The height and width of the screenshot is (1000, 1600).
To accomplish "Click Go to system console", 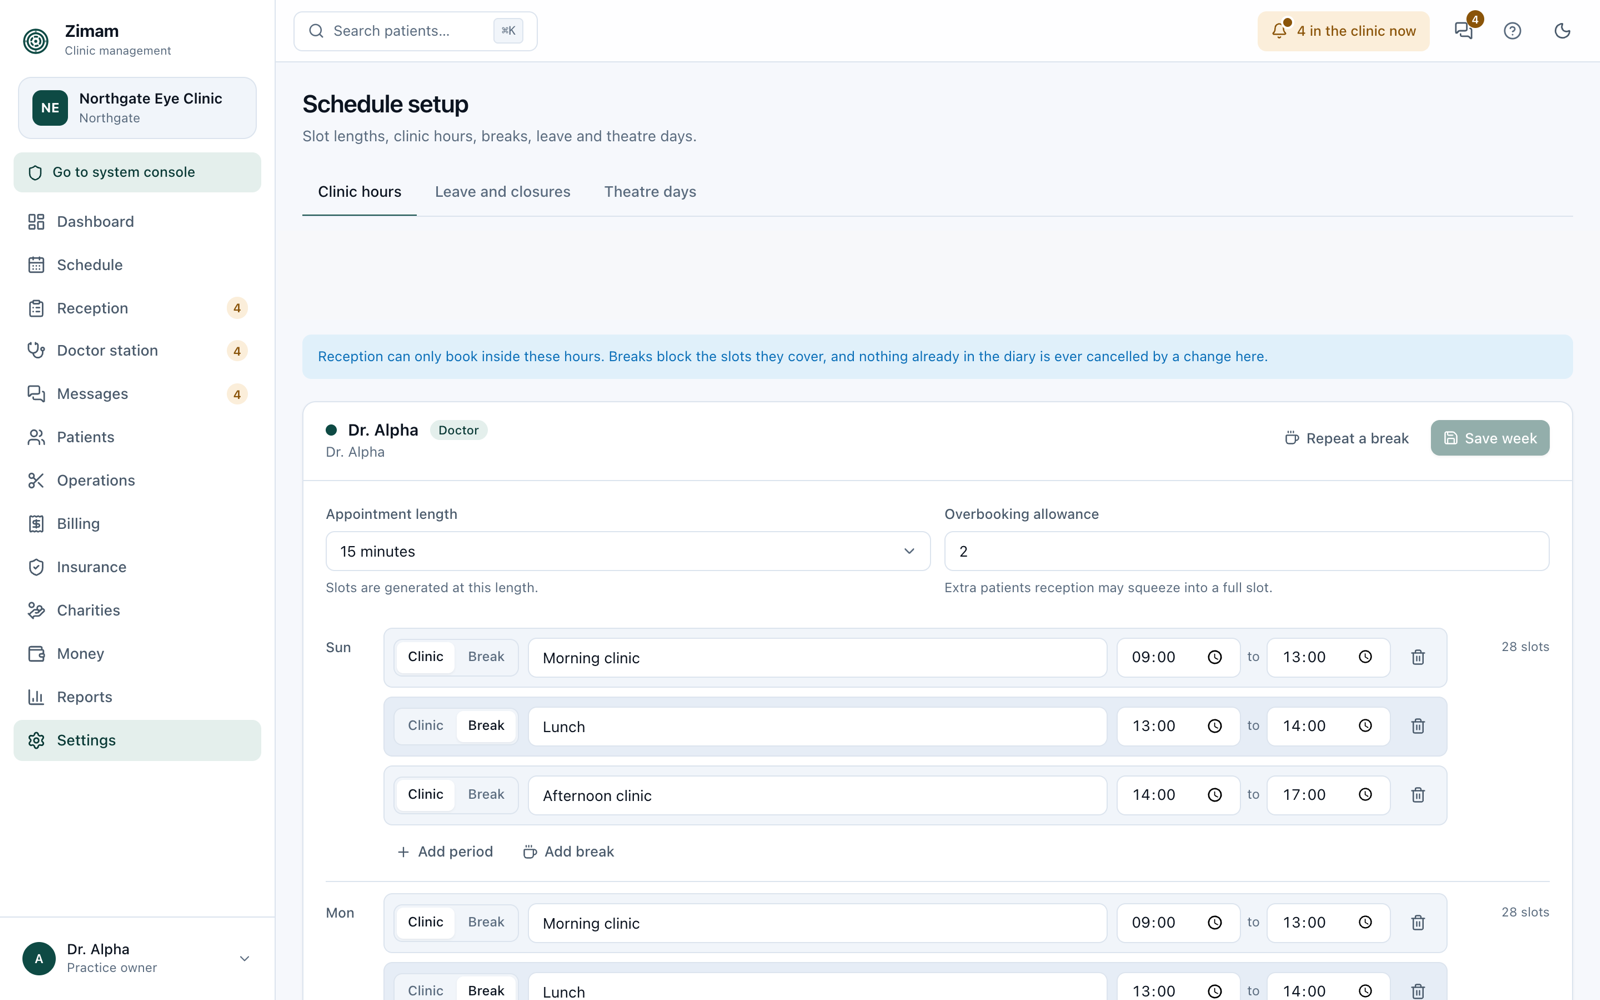I will pos(137,172).
